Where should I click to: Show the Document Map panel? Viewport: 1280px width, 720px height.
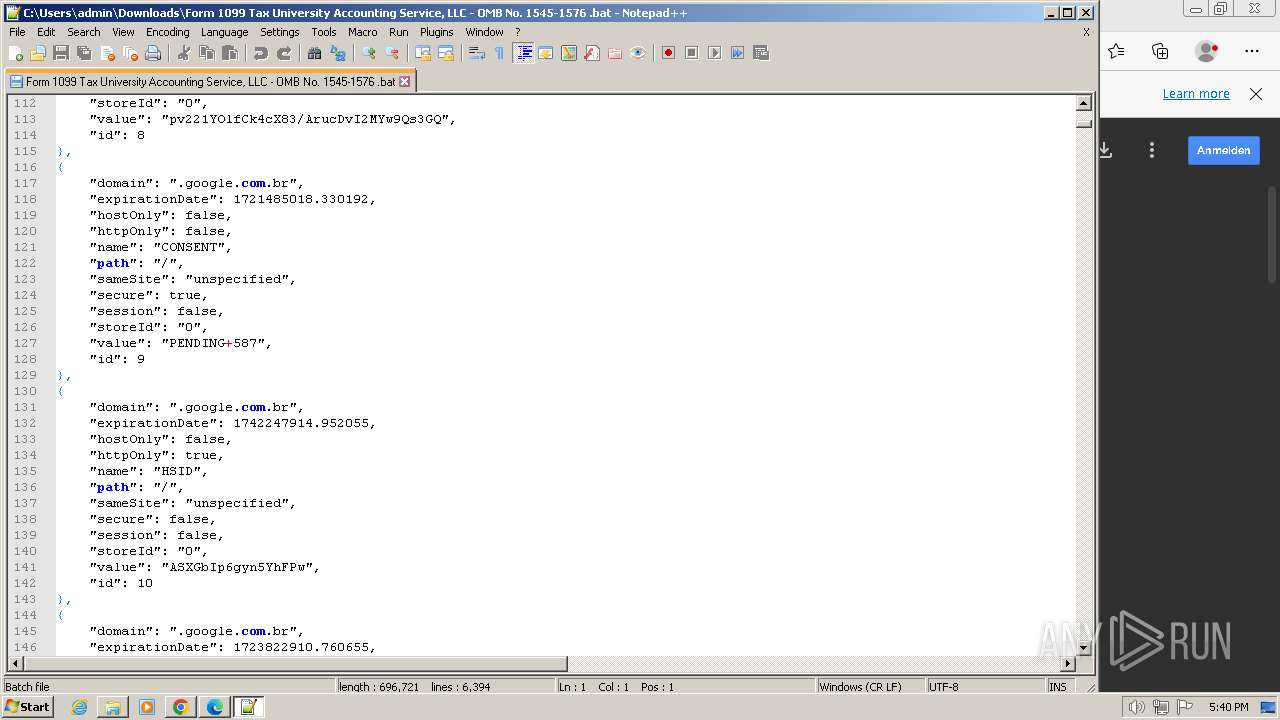coord(569,53)
